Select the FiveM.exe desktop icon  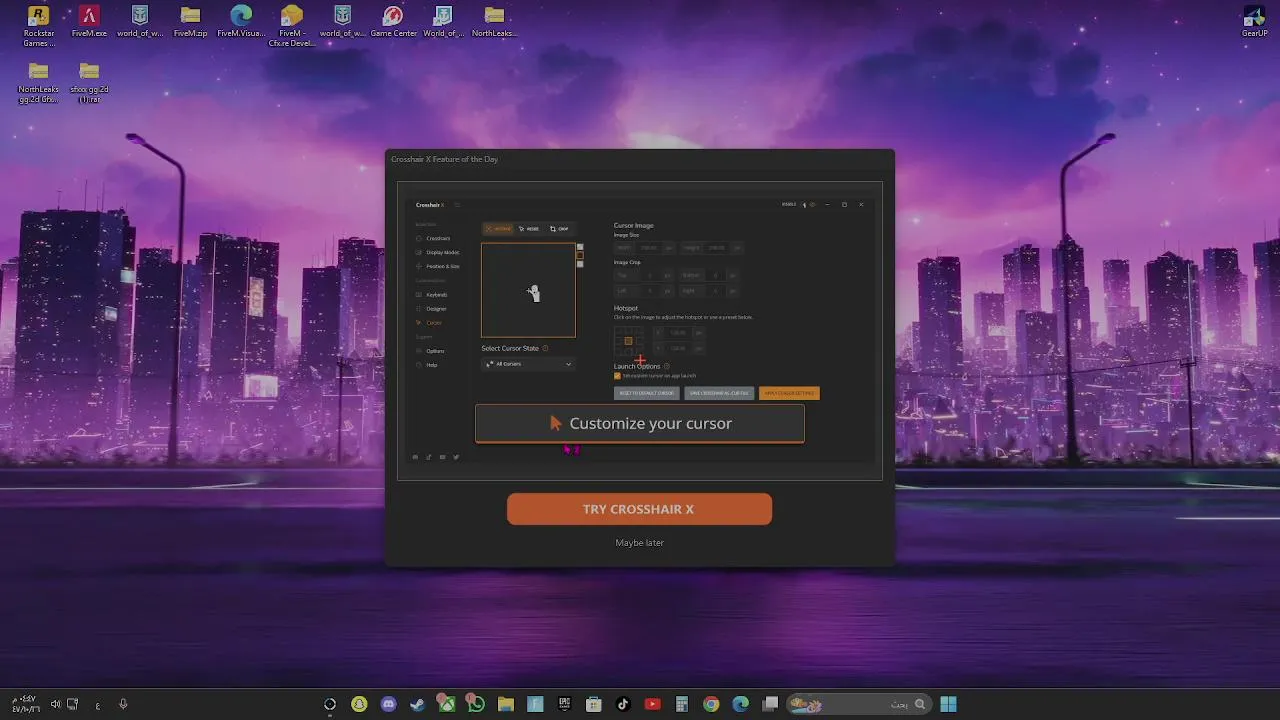pyautogui.click(x=89, y=22)
